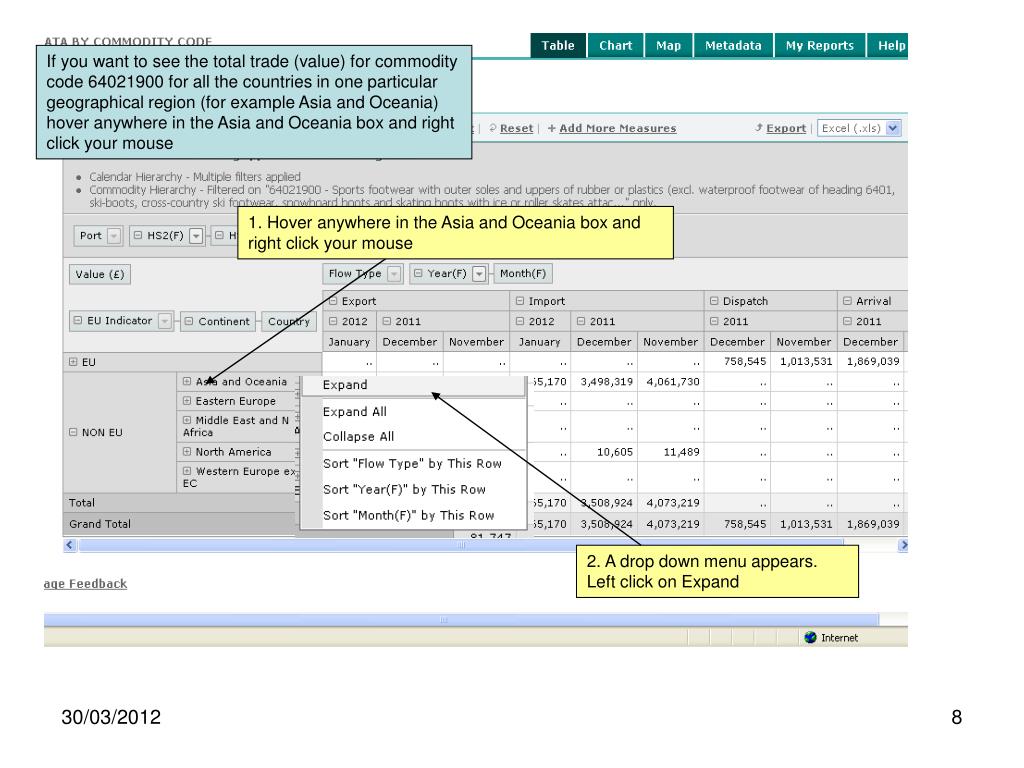Click the Country dimension button

289,321
